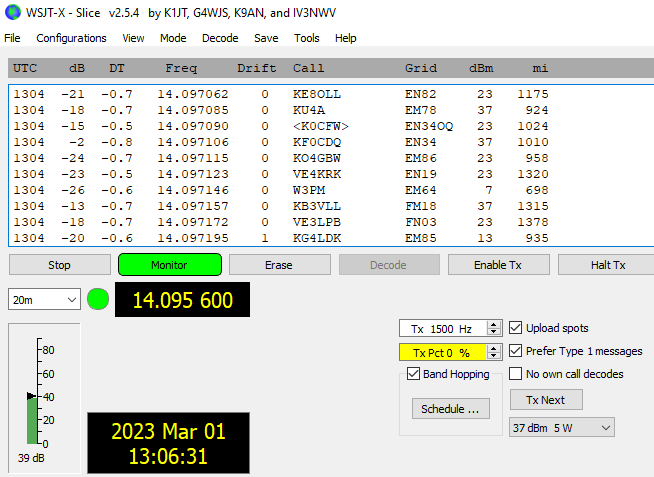
Task: Open the Mode menu
Action: coord(173,38)
